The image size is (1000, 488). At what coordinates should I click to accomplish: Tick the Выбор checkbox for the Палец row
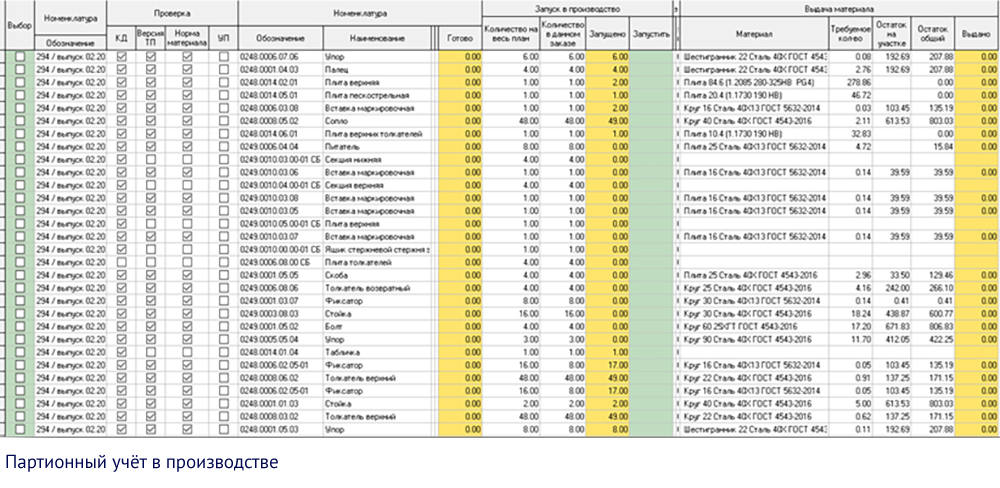click(20, 70)
